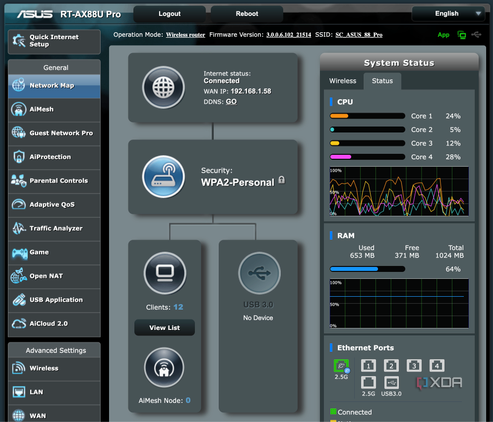
Task: Click the Clients computer monitor icon
Action: pyautogui.click(x=165, y=273)
